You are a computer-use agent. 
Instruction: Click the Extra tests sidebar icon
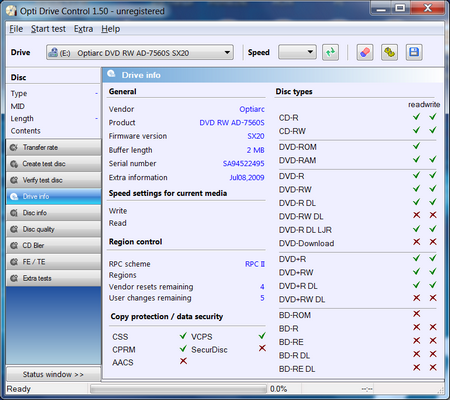14,278
